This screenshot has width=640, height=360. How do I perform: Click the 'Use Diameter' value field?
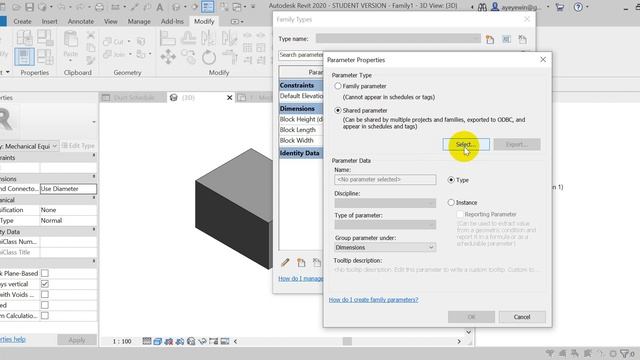click(x=68, y=189)
